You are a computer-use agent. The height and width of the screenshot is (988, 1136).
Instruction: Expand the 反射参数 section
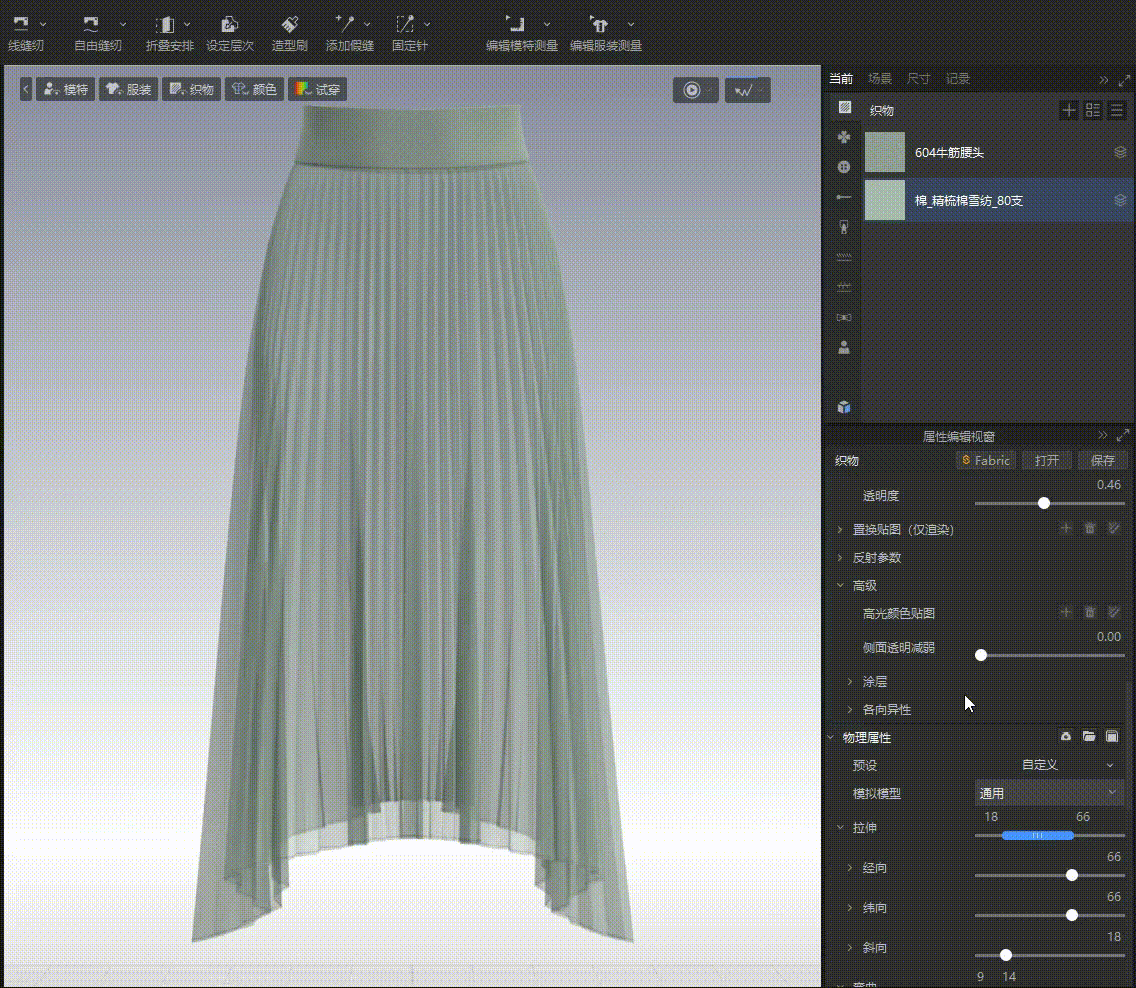click(x=877, y=557)
